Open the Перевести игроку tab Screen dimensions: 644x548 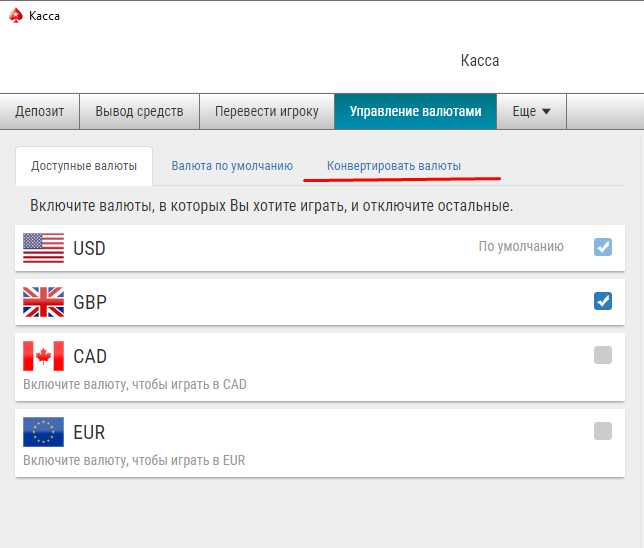(267, 112)
